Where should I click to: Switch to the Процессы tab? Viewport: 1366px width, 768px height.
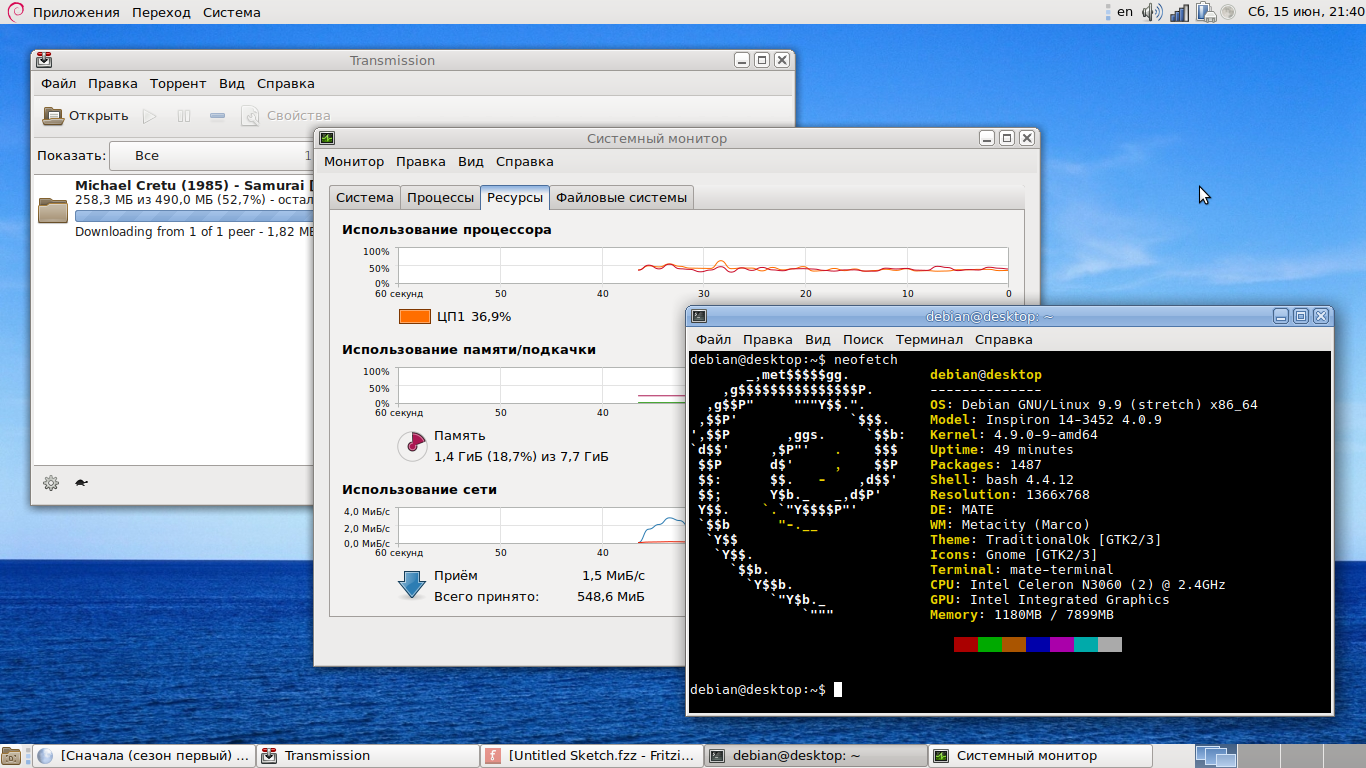[440, 198]
